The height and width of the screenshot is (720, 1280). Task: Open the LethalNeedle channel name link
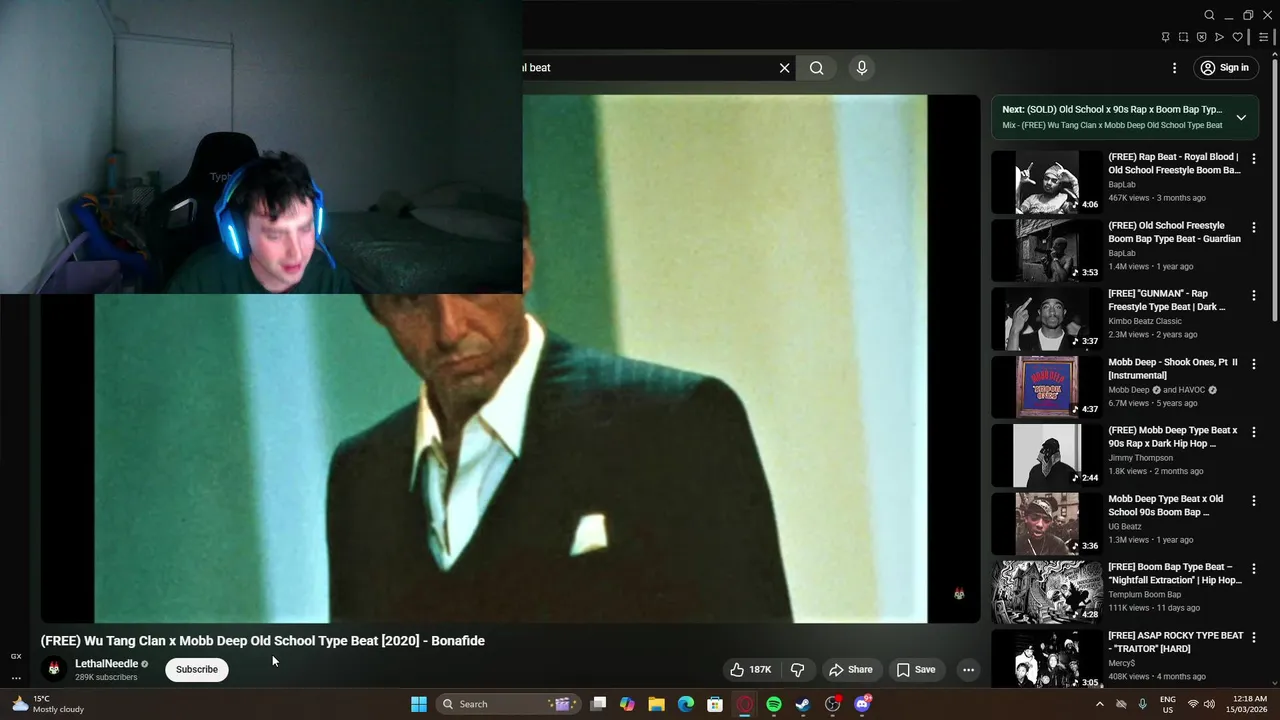tap(107, 664)
